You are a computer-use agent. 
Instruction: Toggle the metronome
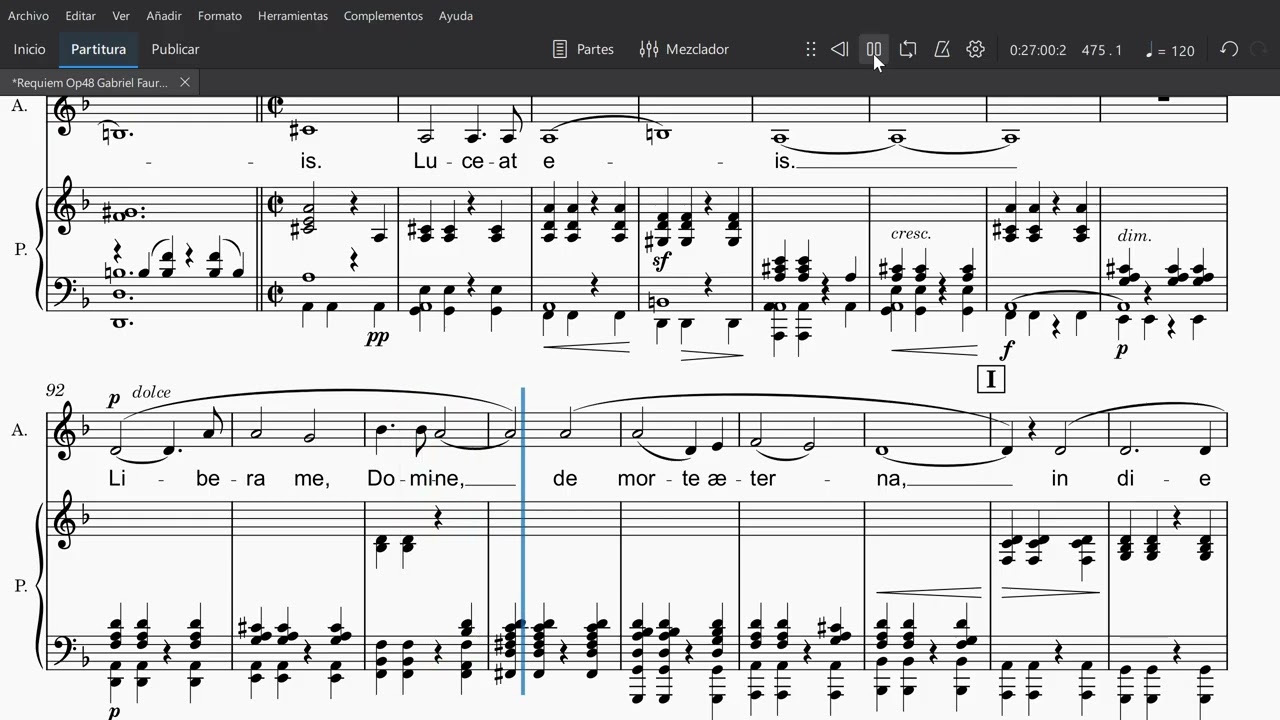pyautogui.click(x=942, y=49)
